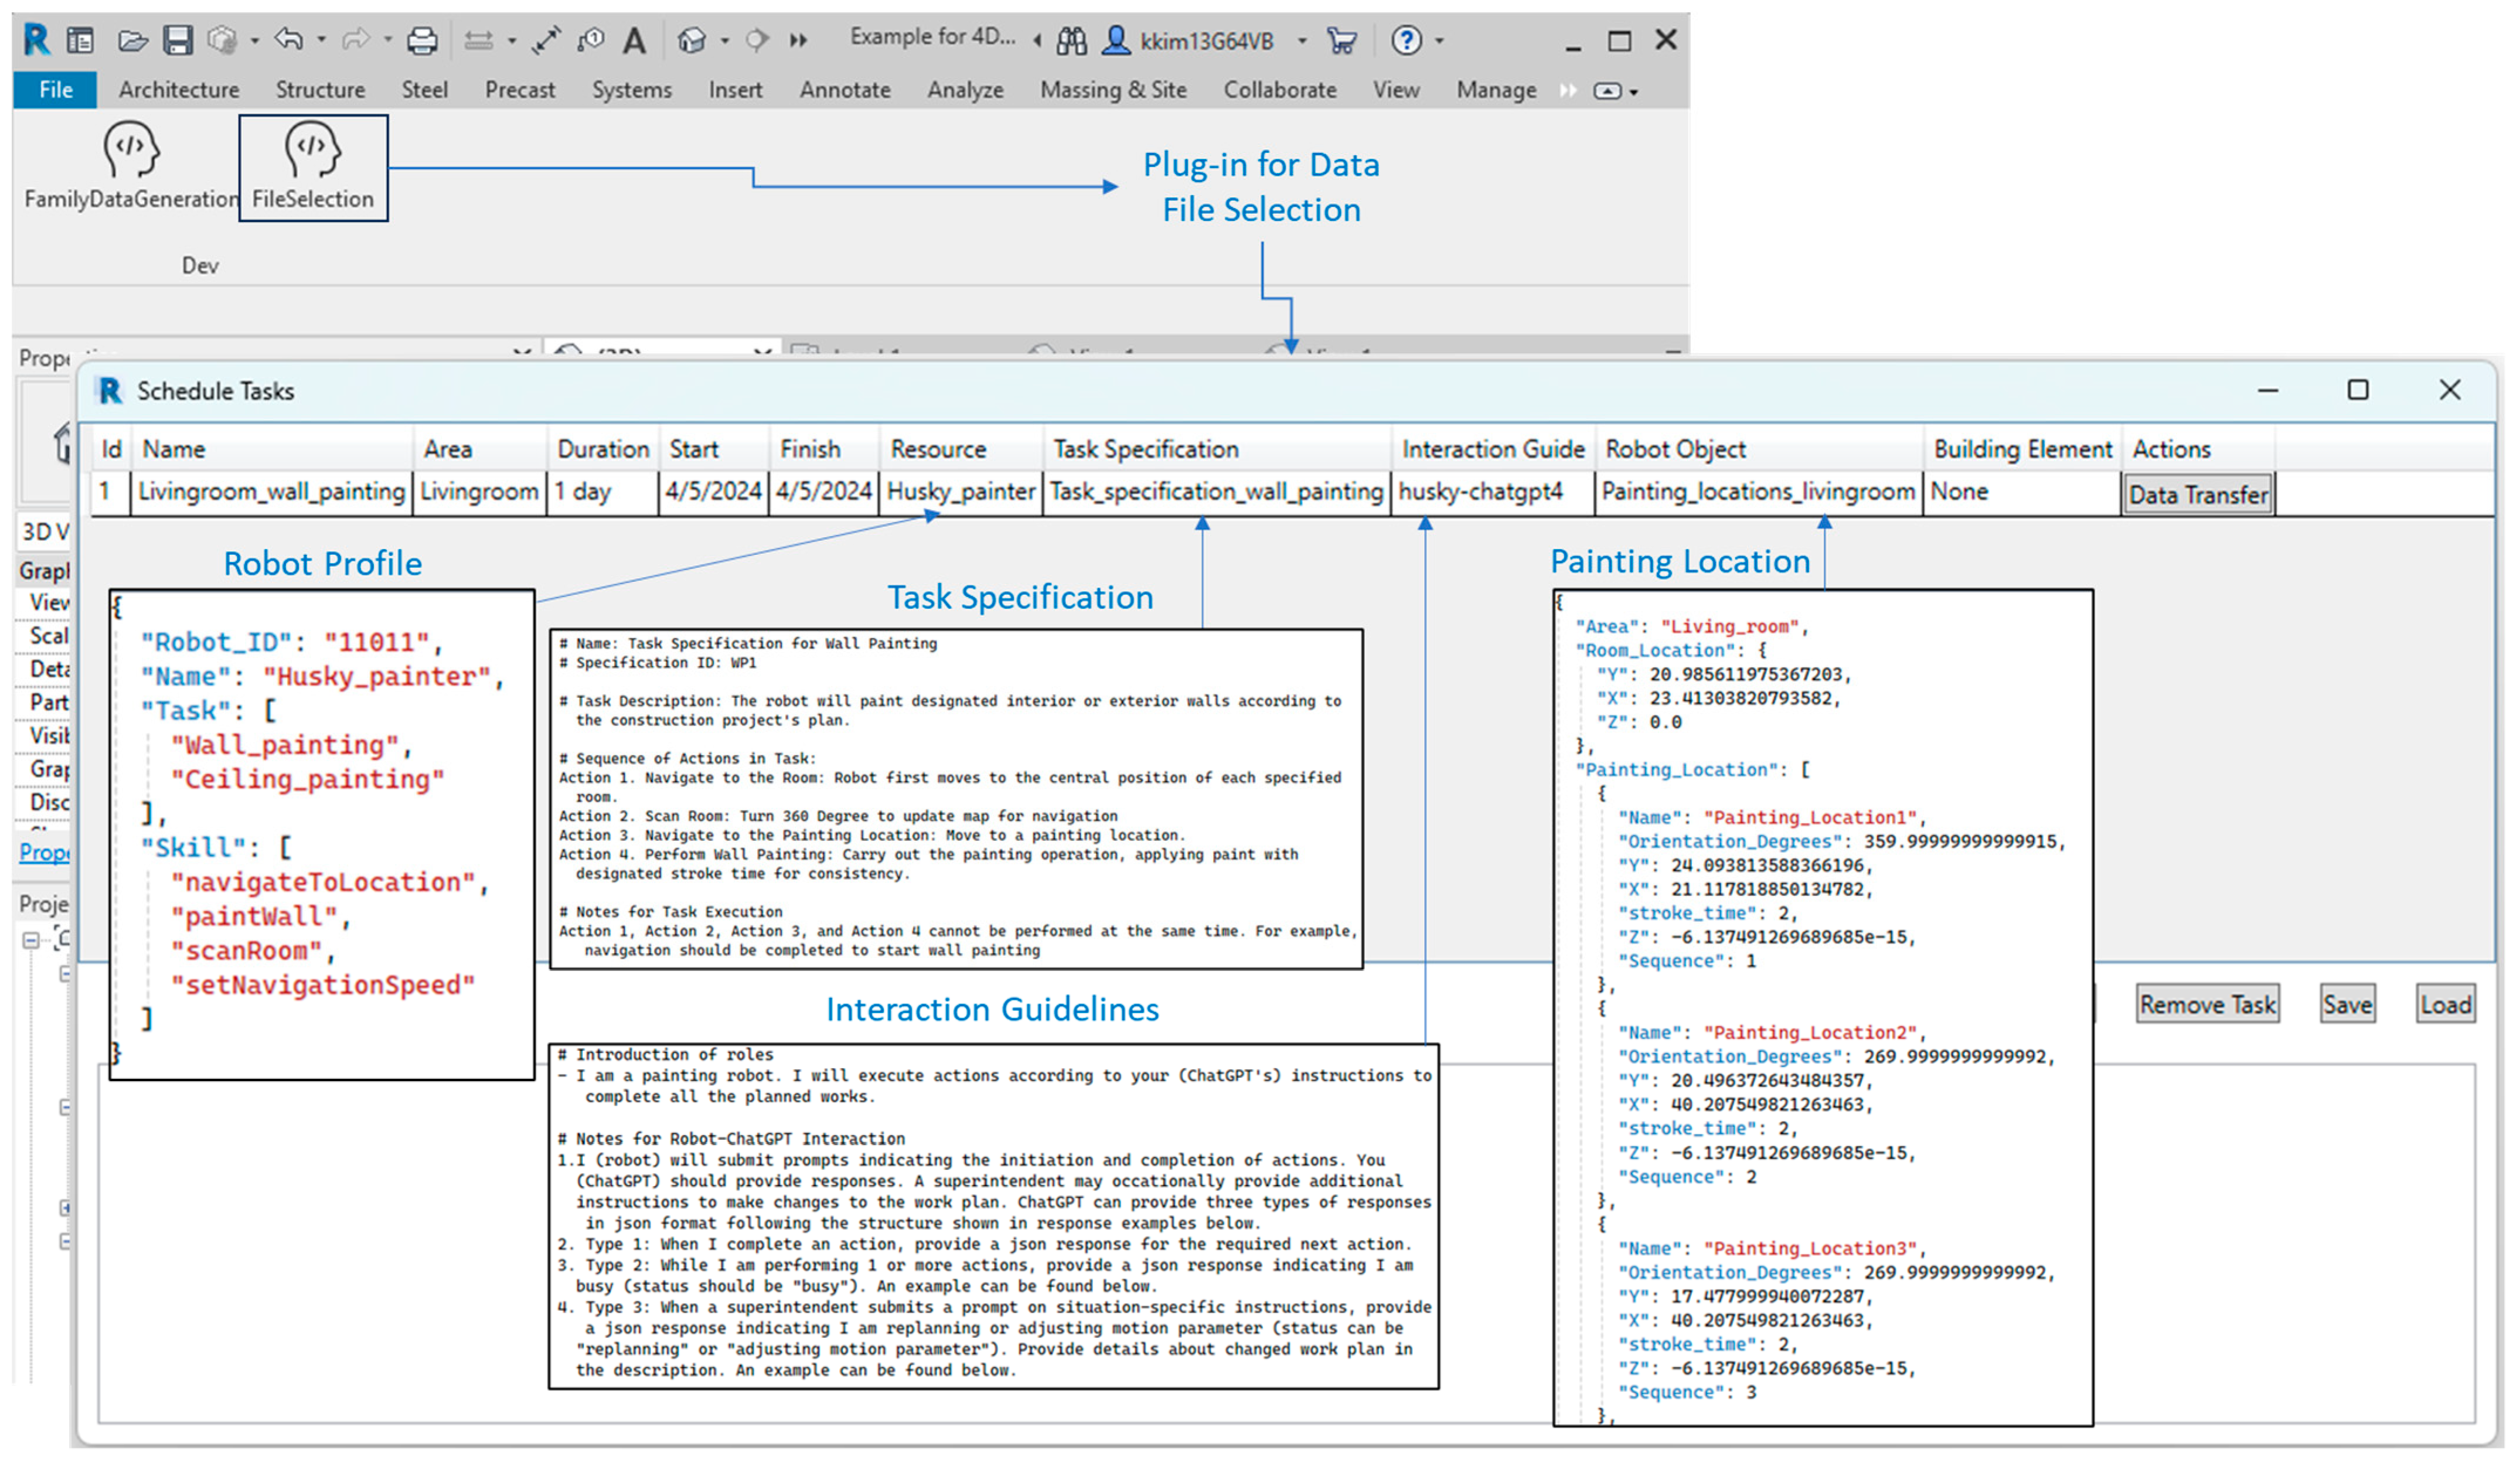Select the Livingroom_wall_painting name cell

click(x=271, y=492)
